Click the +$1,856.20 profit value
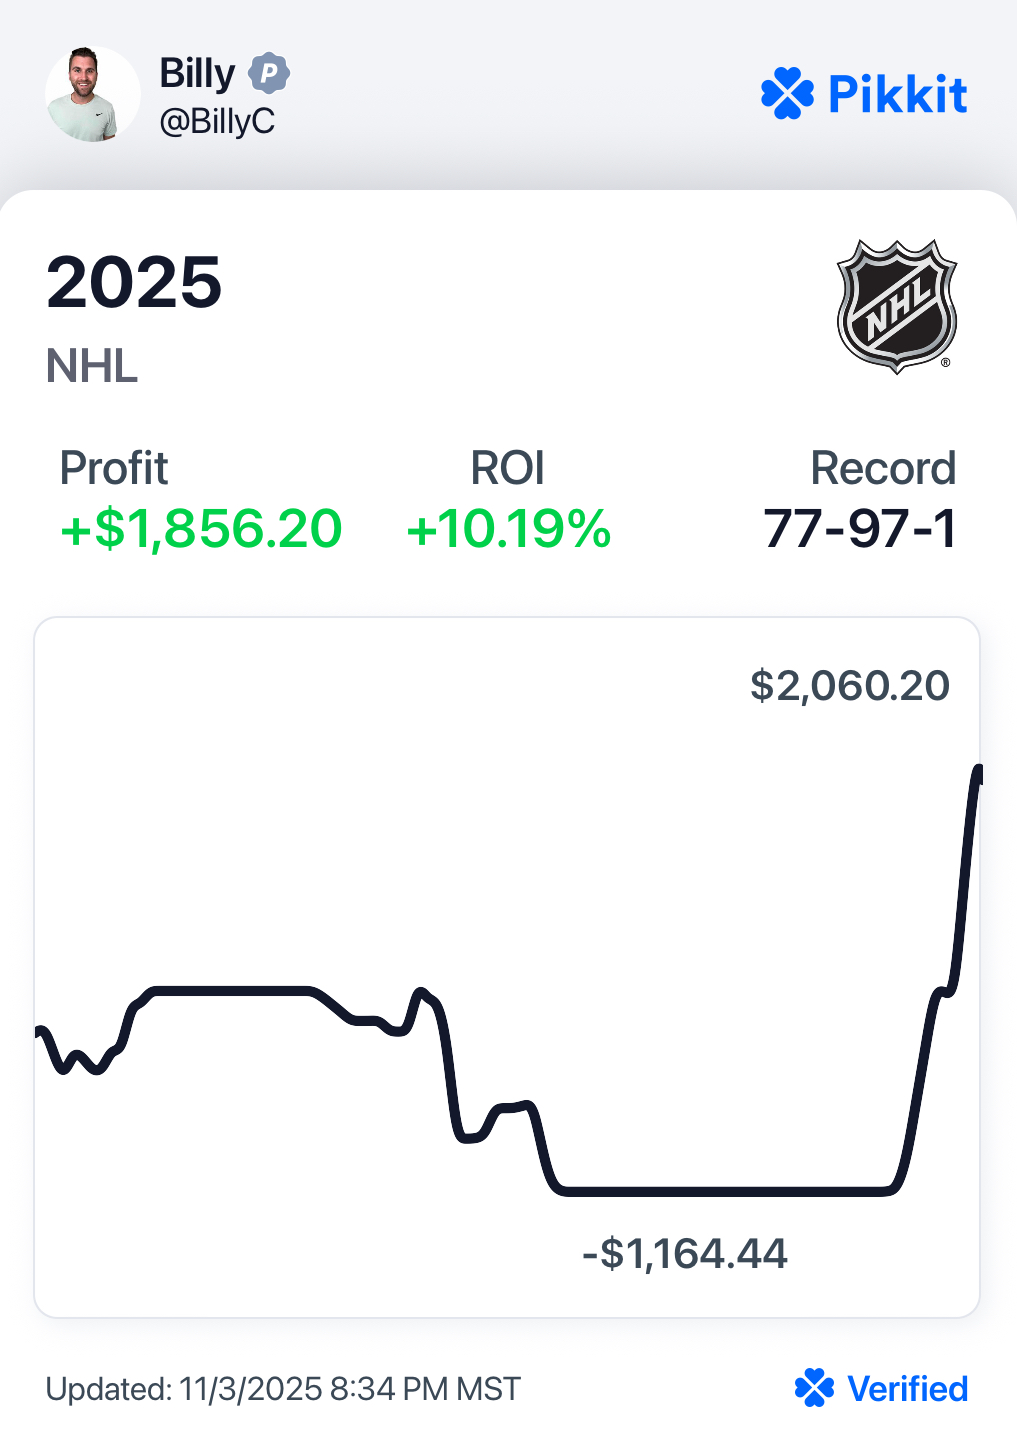Image resolution: width=1017 pixels, height=1454 pixels. pyautogui.click(x=201, y=528)
